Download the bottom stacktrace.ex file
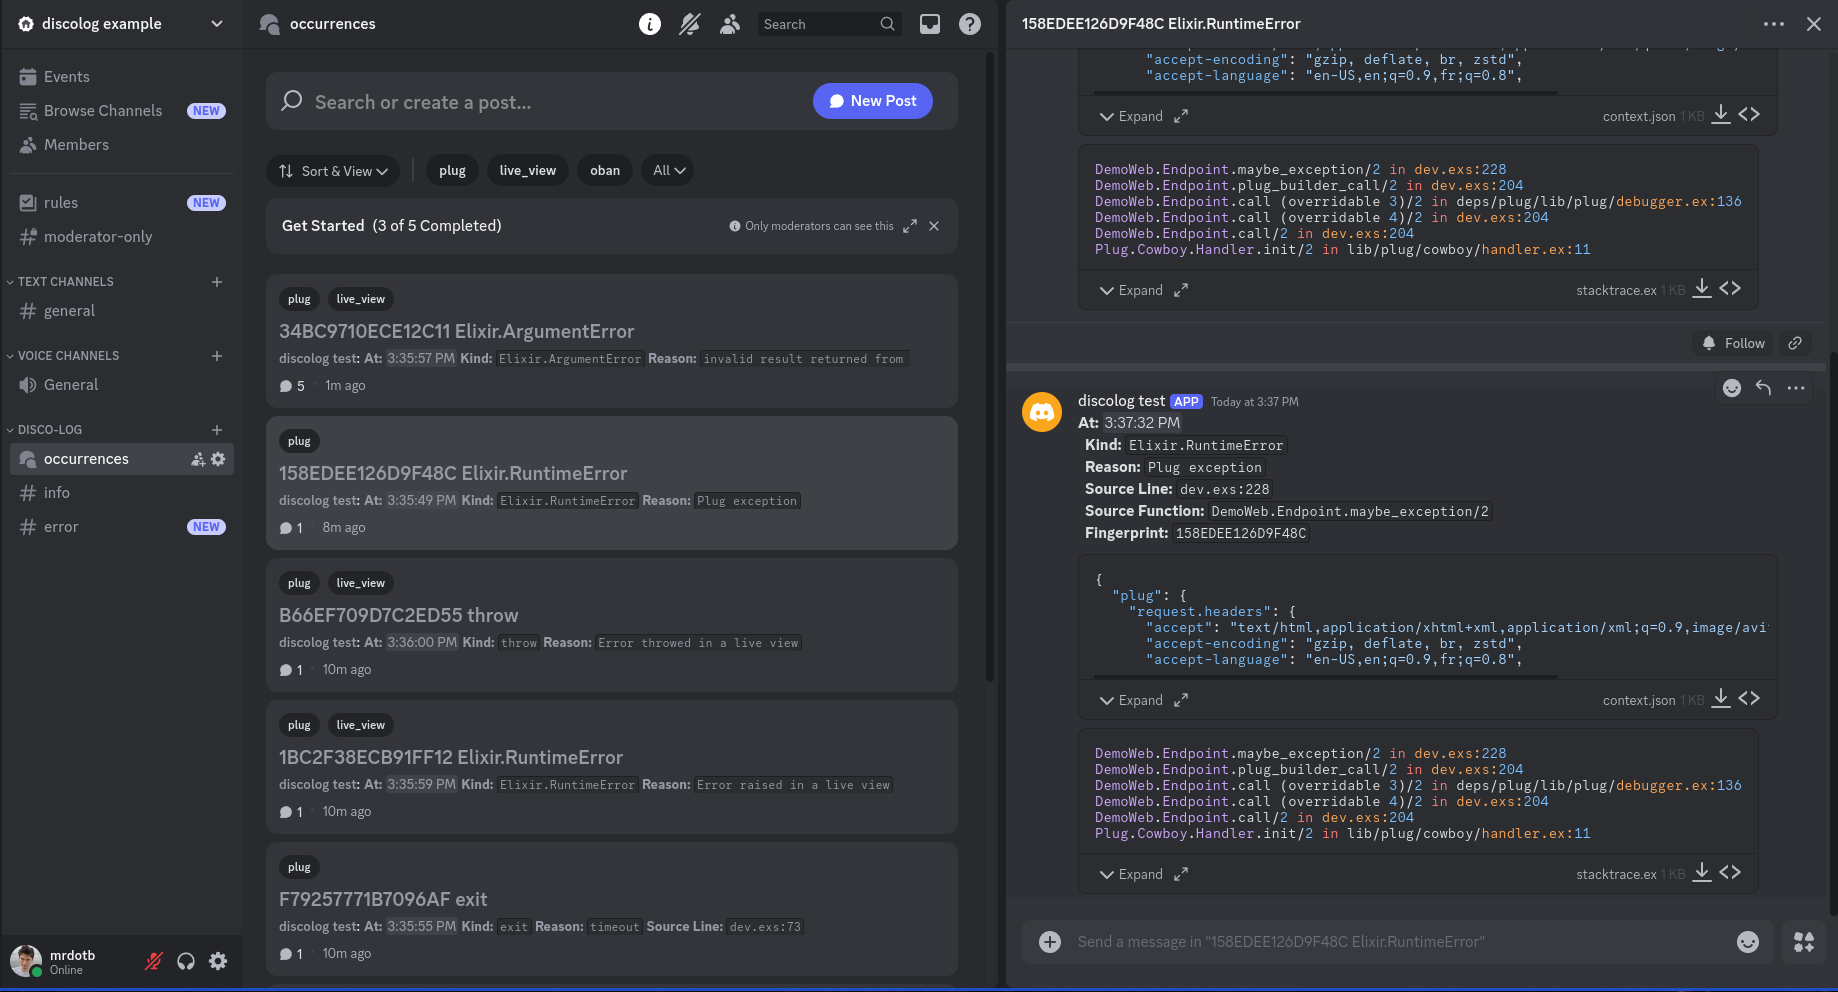 click(x=1701, y=873)
